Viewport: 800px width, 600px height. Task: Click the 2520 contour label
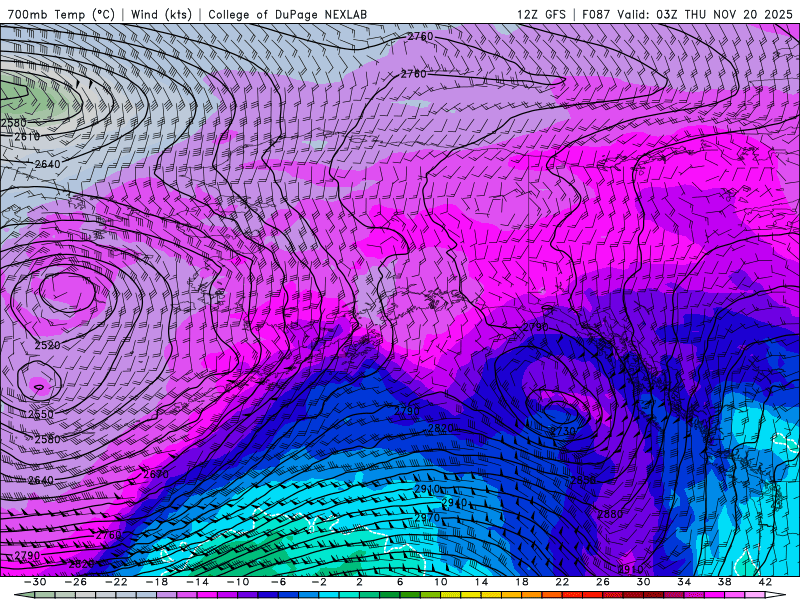(47, 345)
